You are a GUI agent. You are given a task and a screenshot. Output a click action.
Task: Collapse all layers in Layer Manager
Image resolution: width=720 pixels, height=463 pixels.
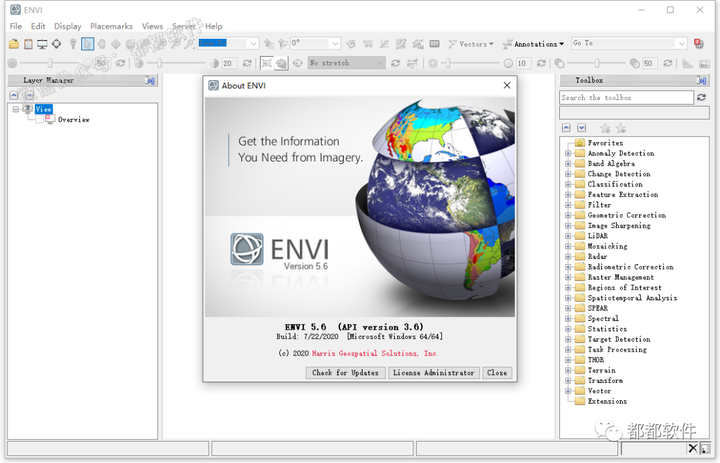coord(14,95)
